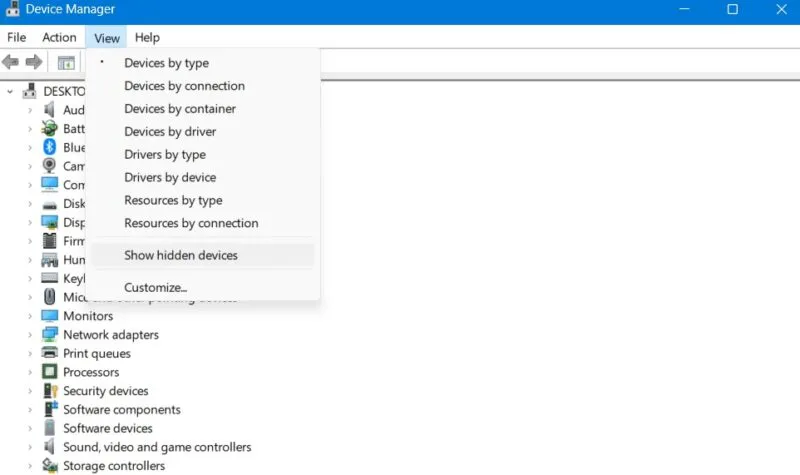The width and height of the screenshot is (800, 475).
Task: Click the Security devices icon
Action: 50,391
